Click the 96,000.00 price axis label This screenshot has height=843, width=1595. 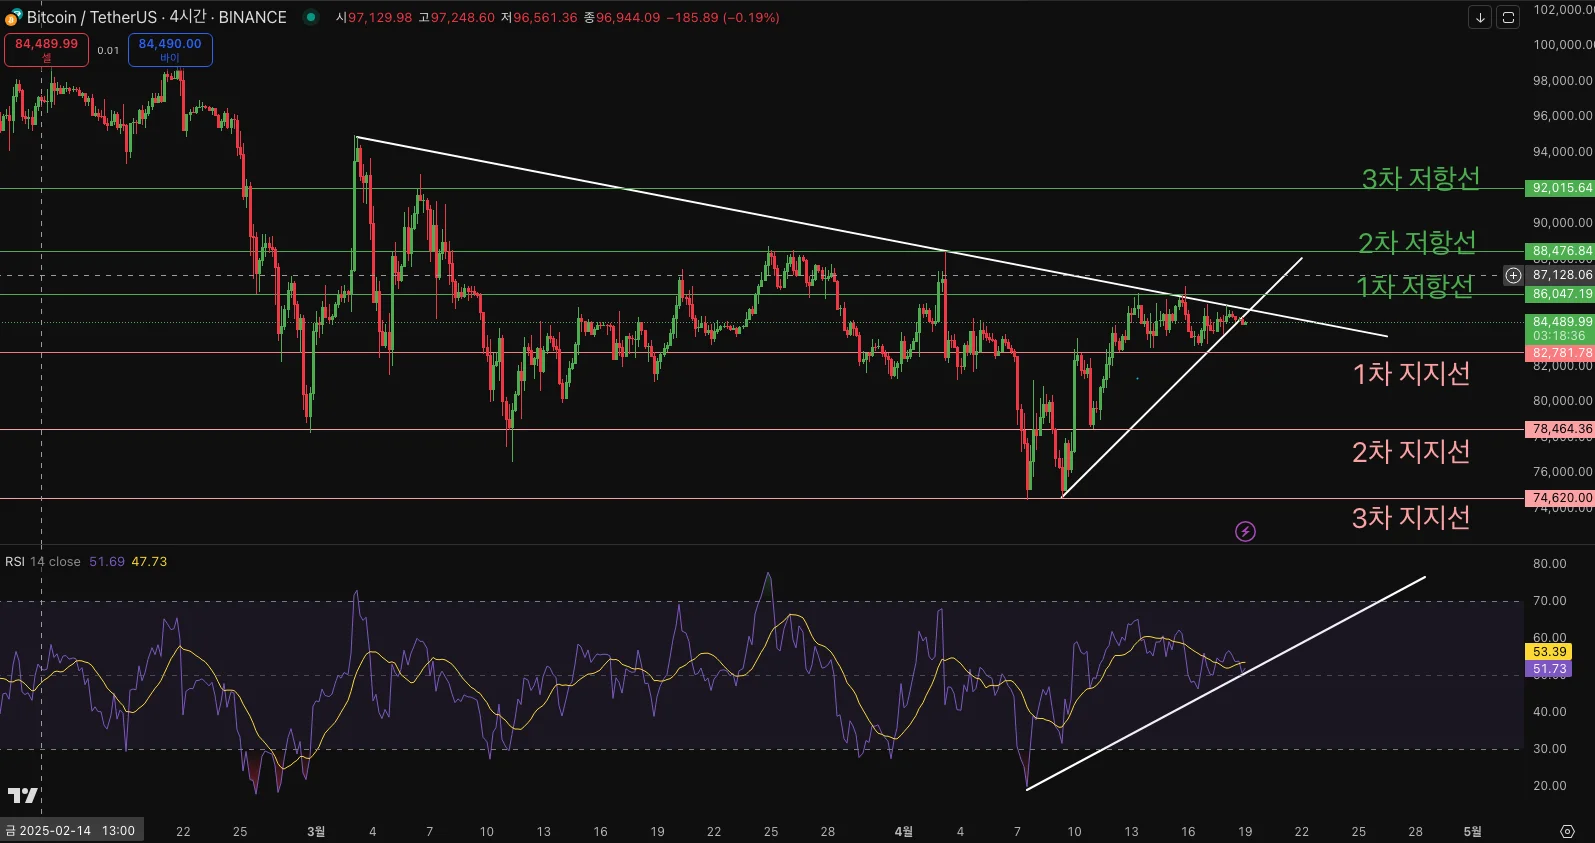click(1563, 116)
